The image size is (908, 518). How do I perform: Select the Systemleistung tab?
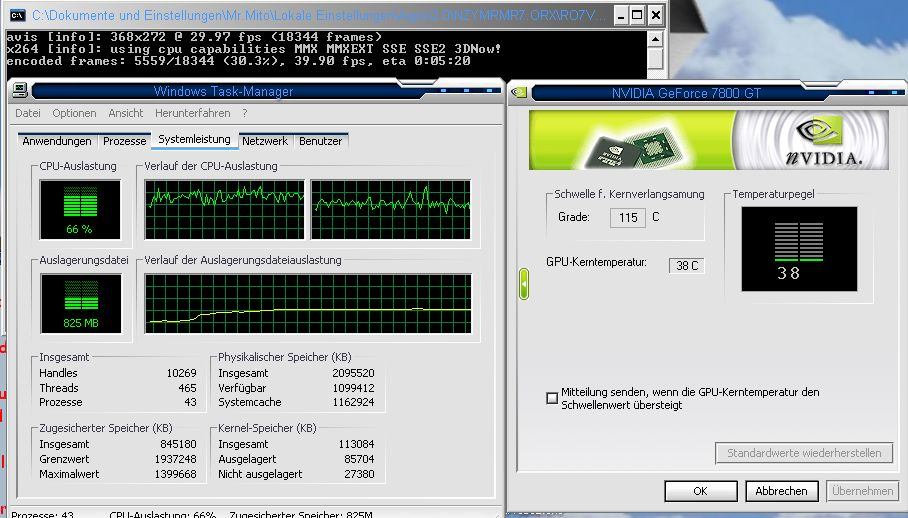[x=195, y=139]
